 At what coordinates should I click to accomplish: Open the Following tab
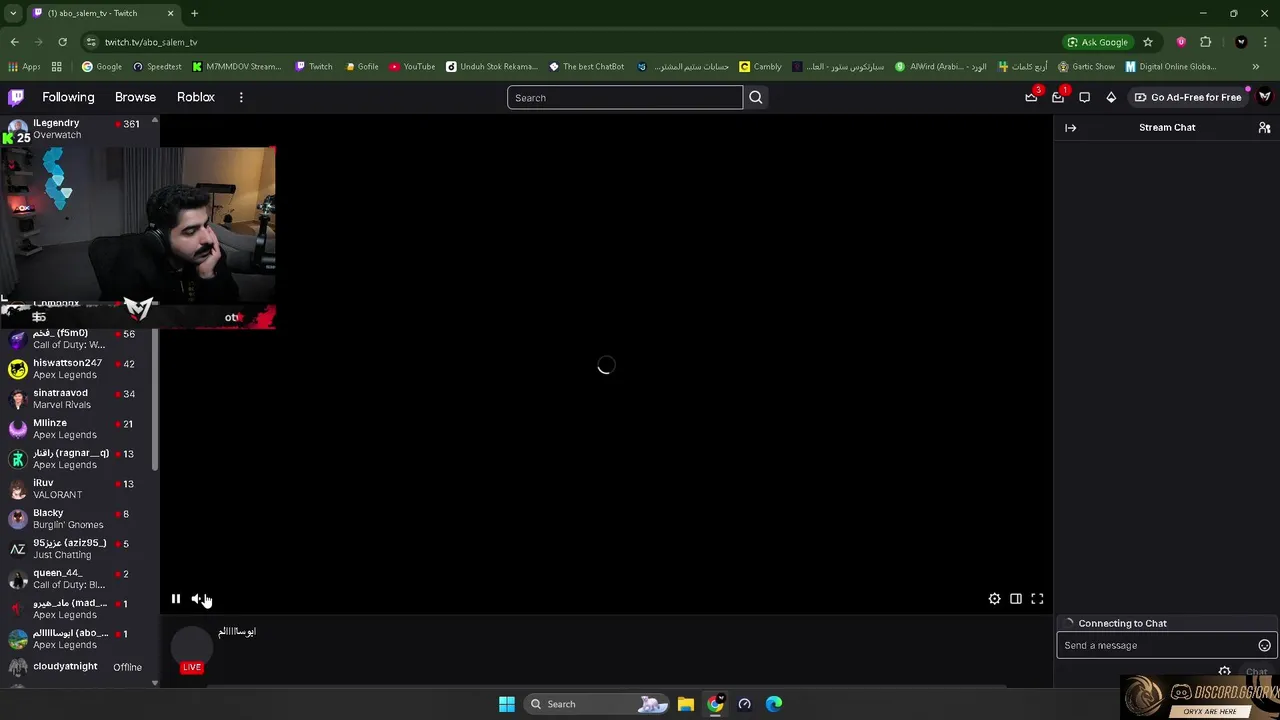[68, 97]
